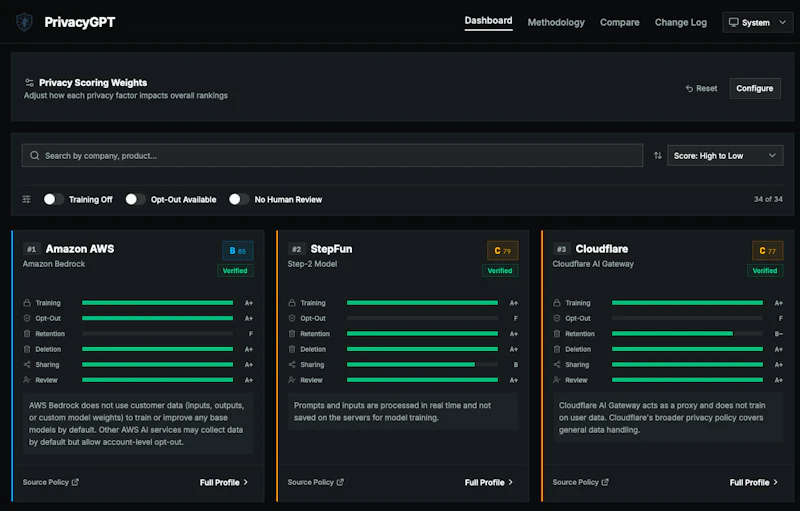
Task: Click the chevron next to Cloudflare Full Profile
Action: pos(776,482)
